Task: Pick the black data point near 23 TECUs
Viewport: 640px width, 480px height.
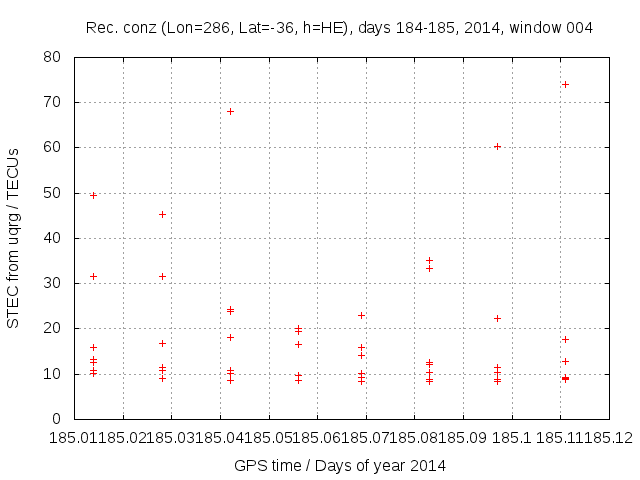Action: point(361,315)
